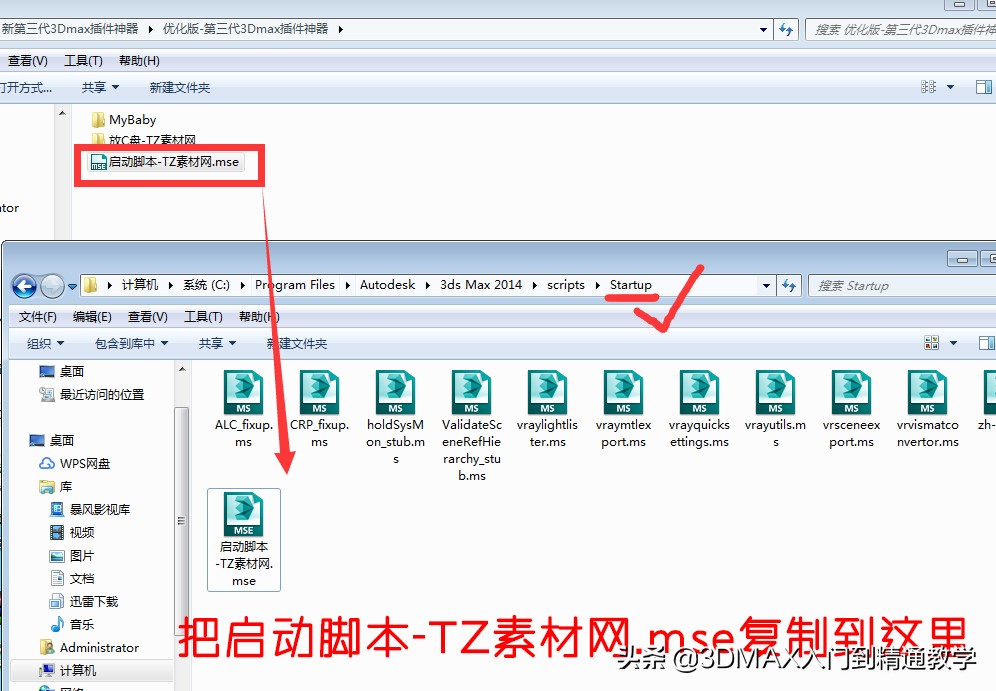Click the 系统 (C:) breadcrumb
The image size is (996, 691).
pos(206,285)
